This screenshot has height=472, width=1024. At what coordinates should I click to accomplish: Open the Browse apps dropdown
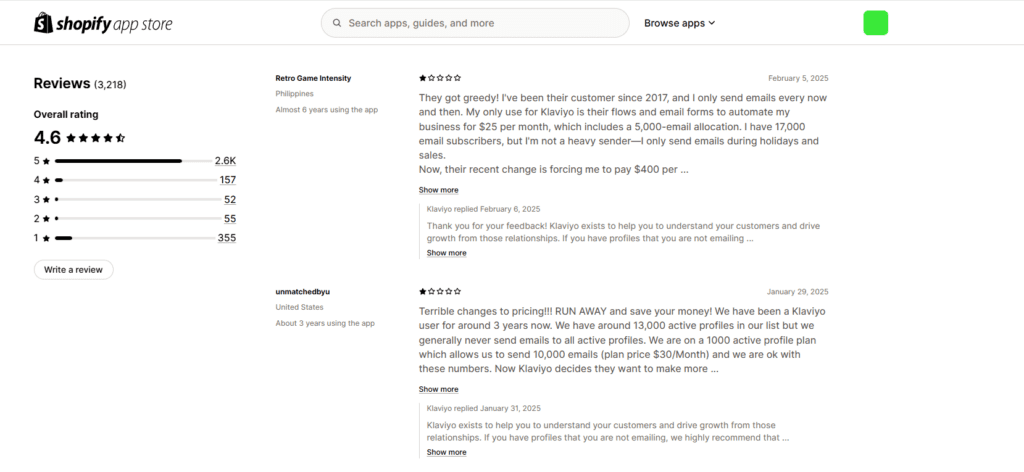679,23
